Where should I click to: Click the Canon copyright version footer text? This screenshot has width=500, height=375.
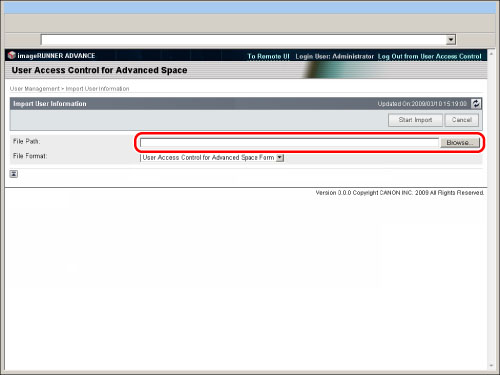coord(400,193)
